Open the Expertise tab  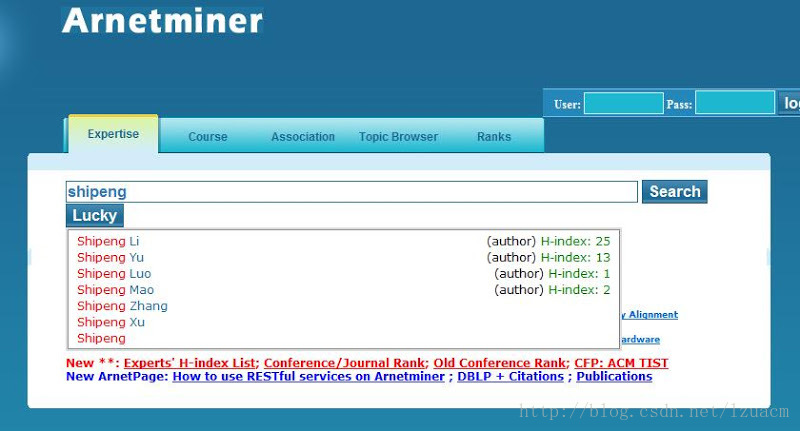pyautogui.click(x=113, y=134)
